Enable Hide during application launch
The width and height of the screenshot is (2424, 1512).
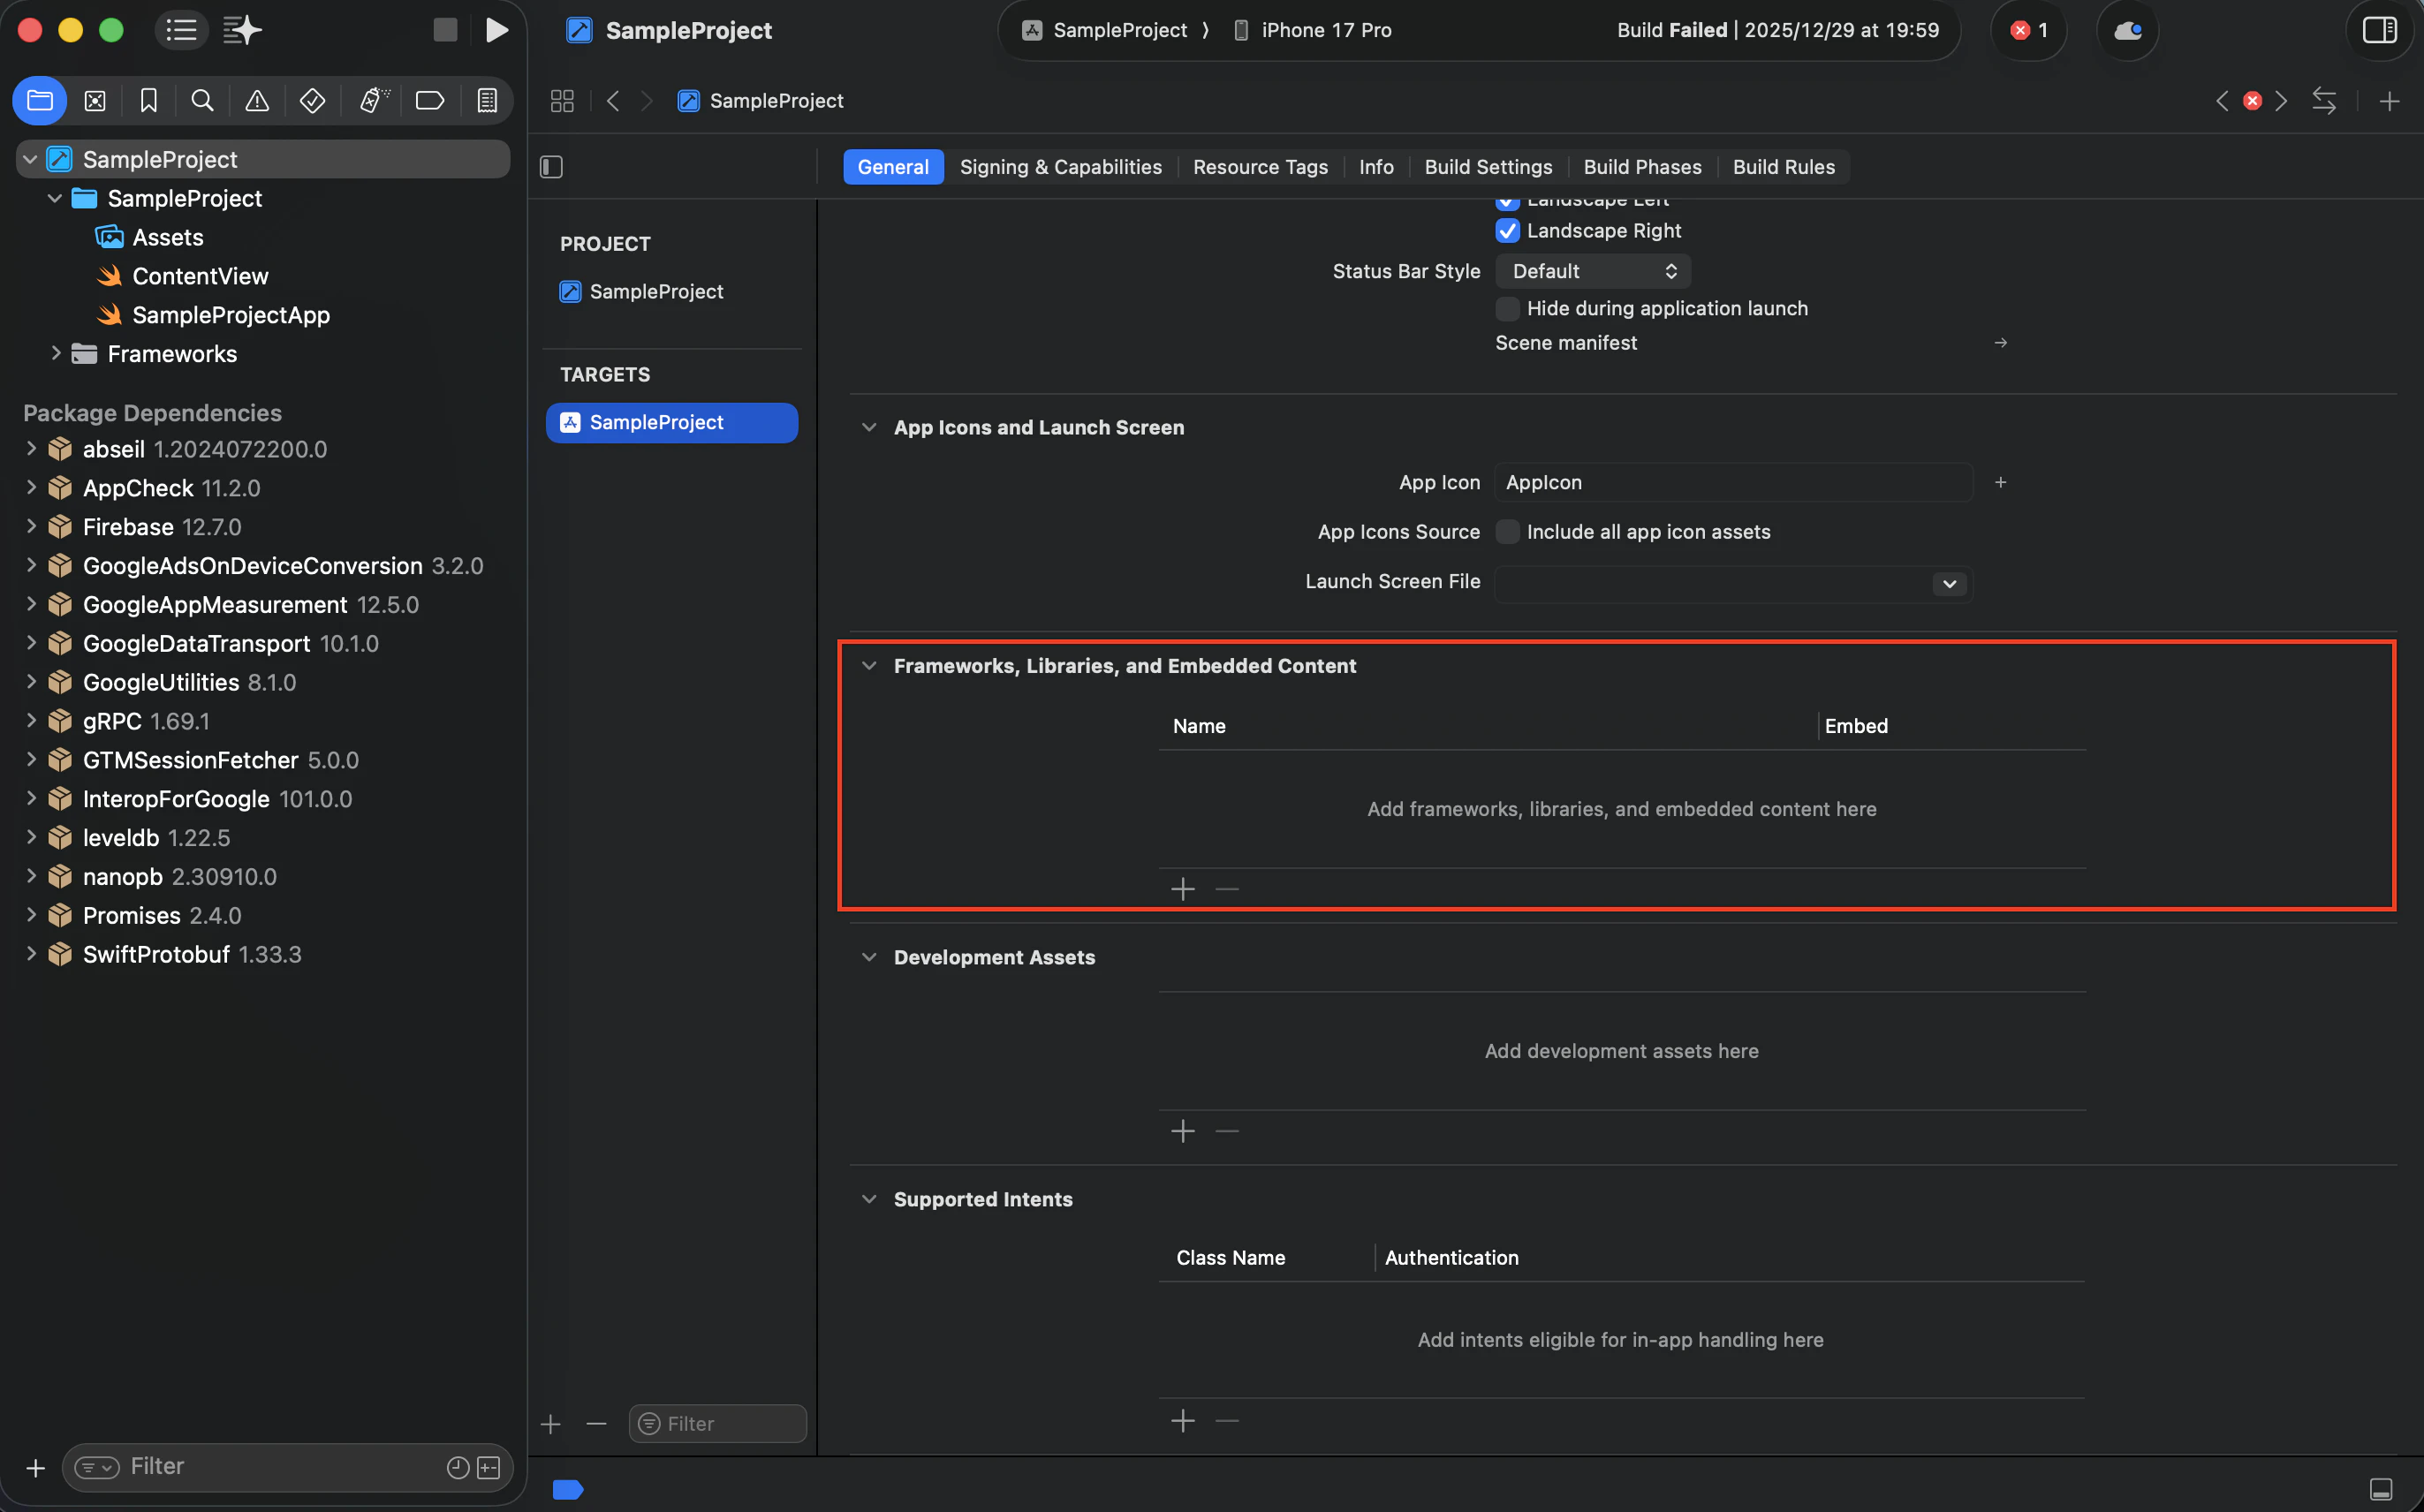pos(1507,309)
